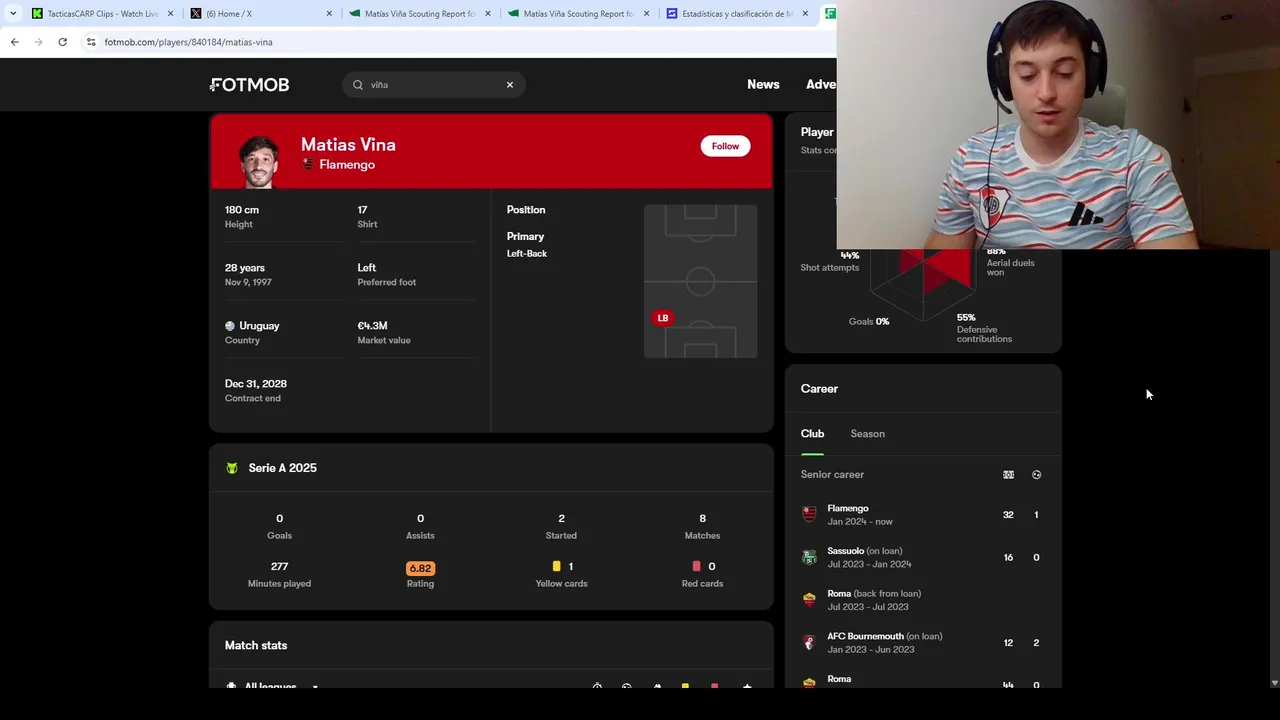Open the site information icon in address bar

tap(91, 42)
